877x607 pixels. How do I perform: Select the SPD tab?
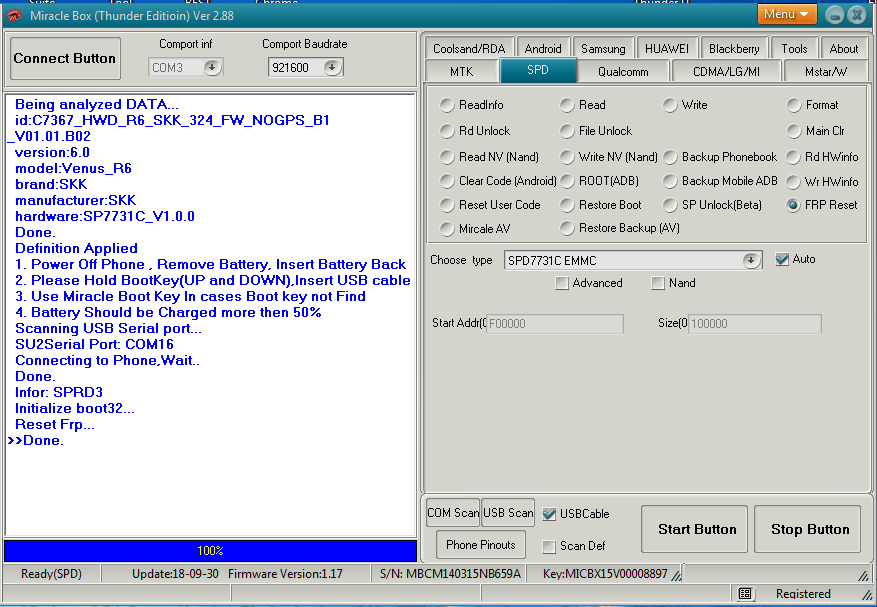537,70
